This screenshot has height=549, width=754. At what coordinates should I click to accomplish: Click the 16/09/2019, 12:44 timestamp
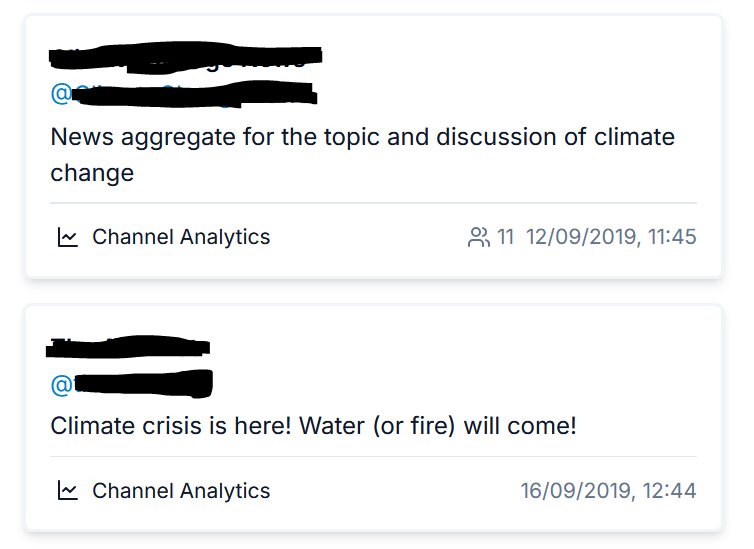[x=608, y=491]
